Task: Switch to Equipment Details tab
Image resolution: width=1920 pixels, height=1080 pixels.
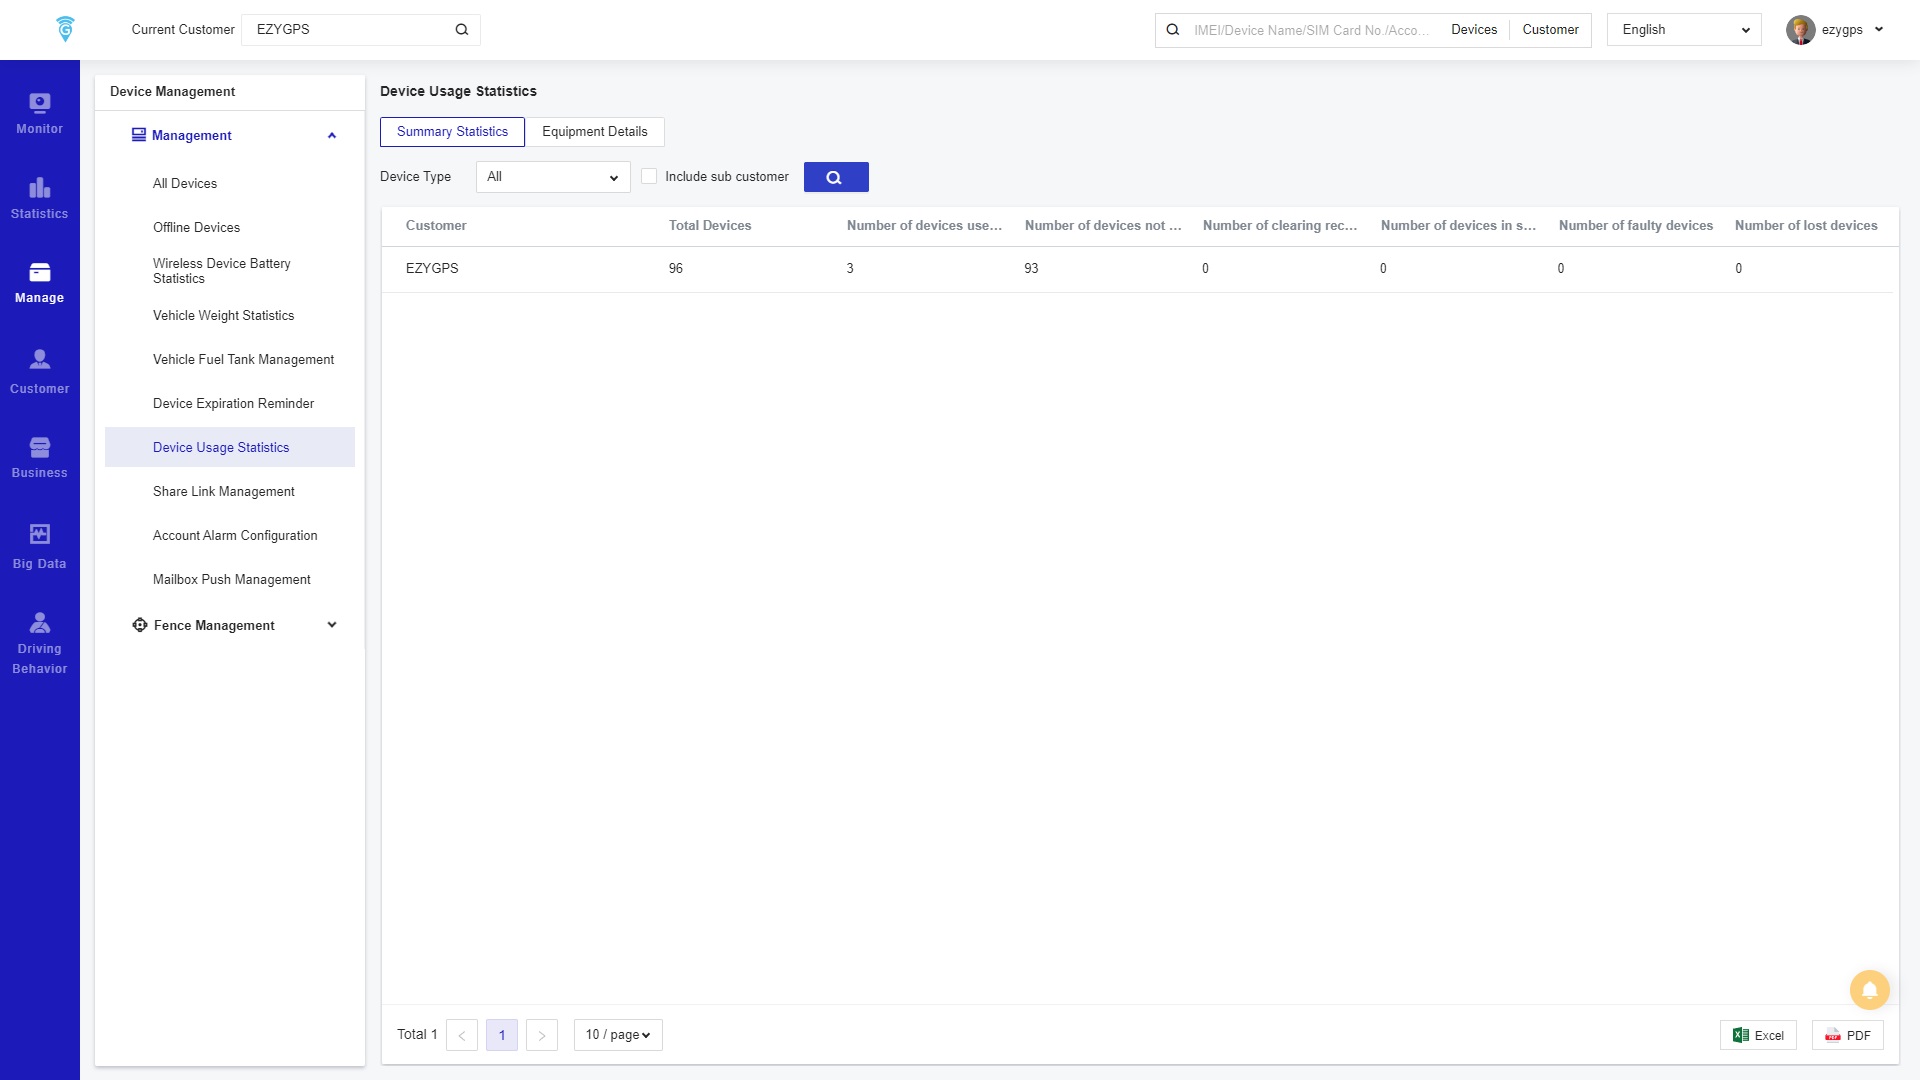Action: coord(594,132)
